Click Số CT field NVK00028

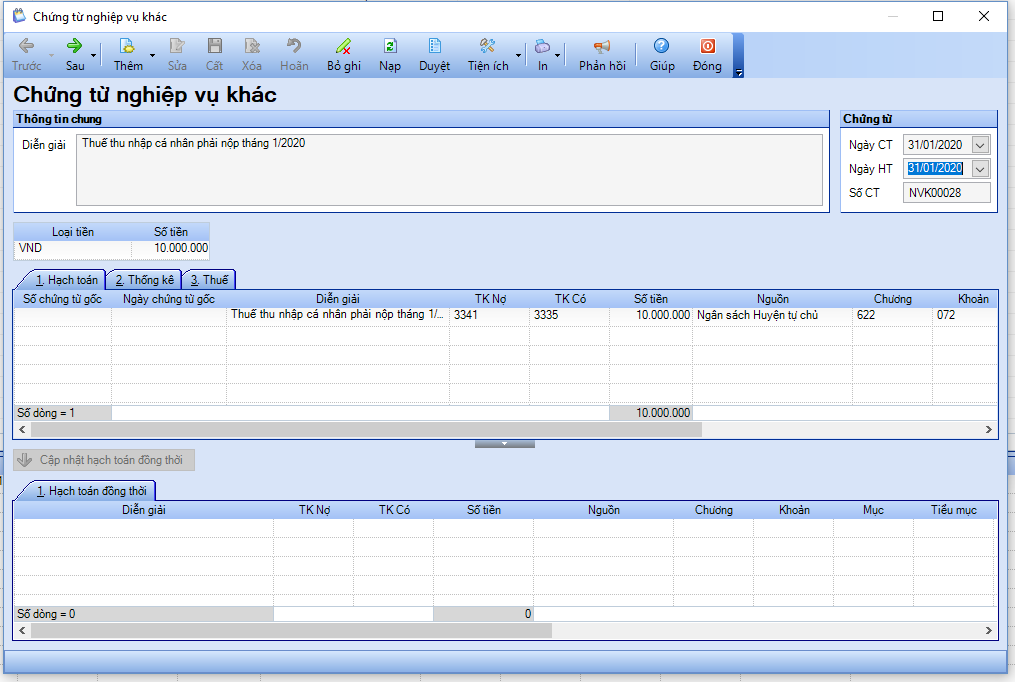tap(946, 193)
